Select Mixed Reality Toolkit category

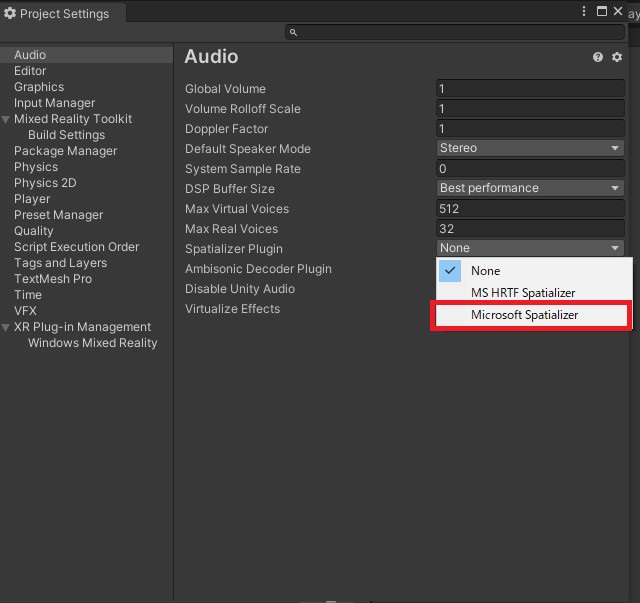[73, 119]
